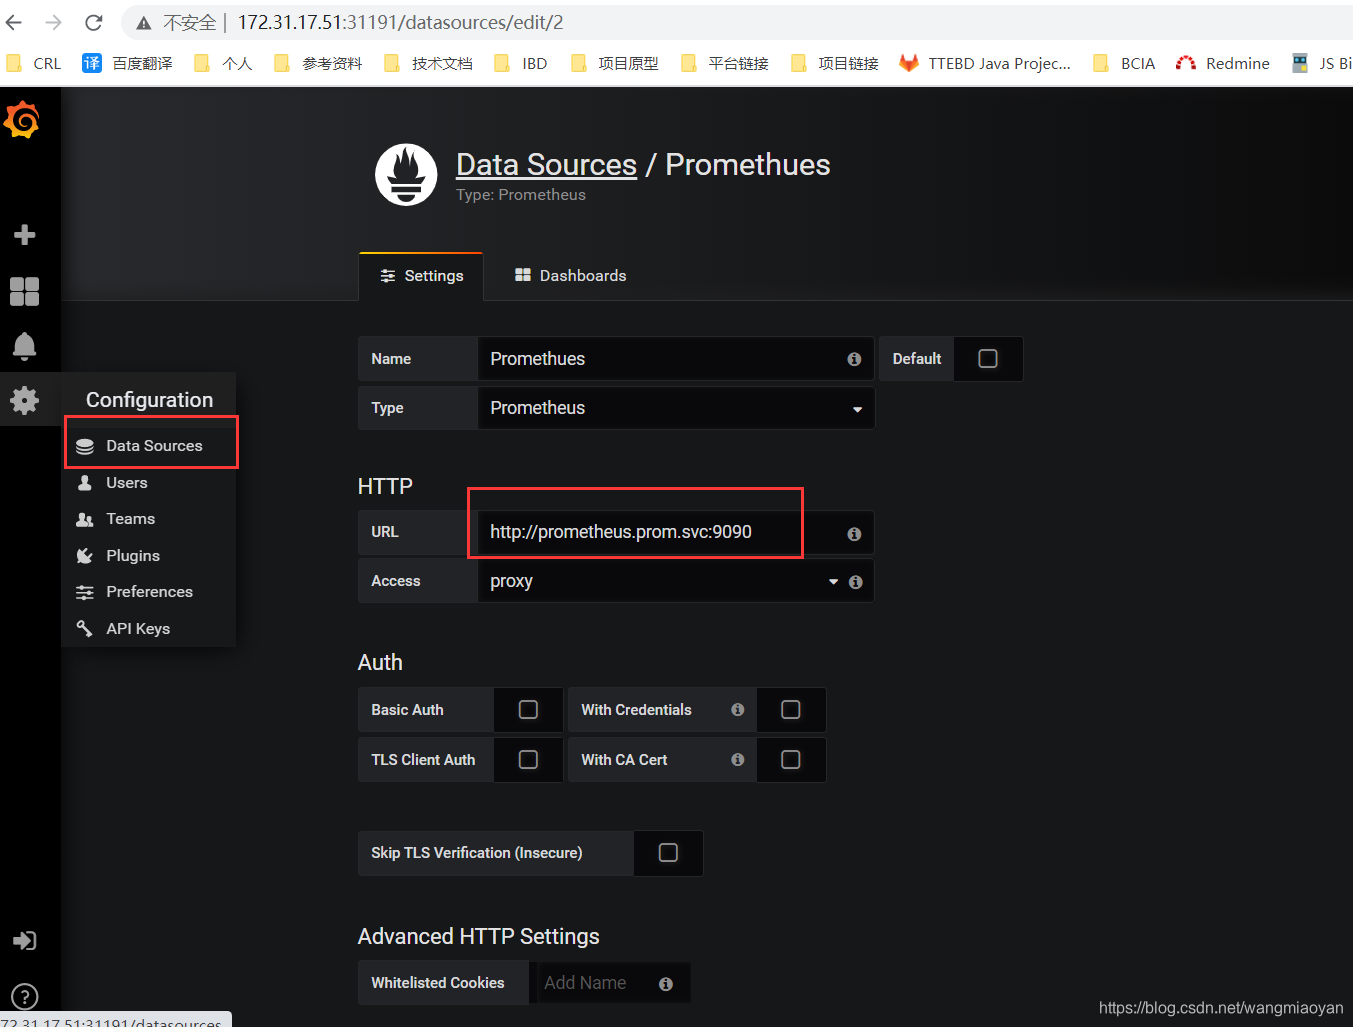Click the Access field info icon
This screenshot has width=1353, height=1027.
click(x=856, y=582)
